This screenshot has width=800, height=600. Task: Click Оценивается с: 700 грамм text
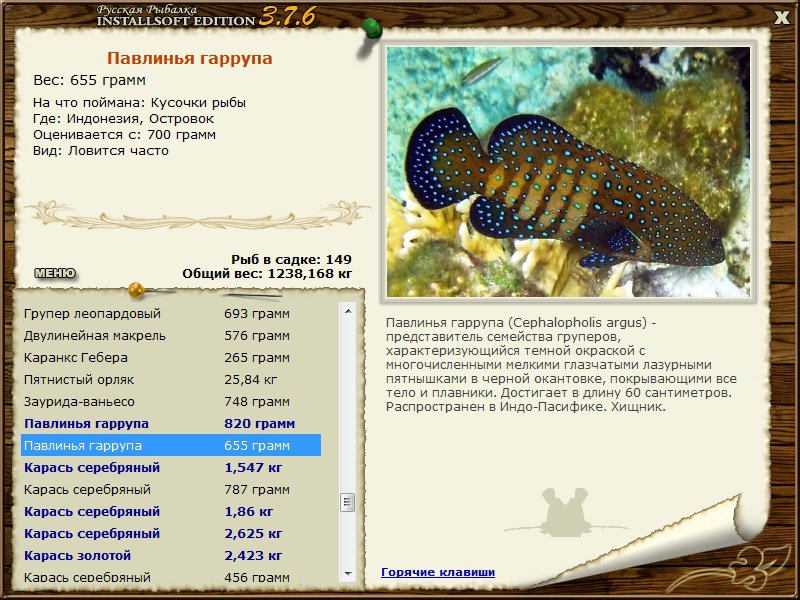124,135
